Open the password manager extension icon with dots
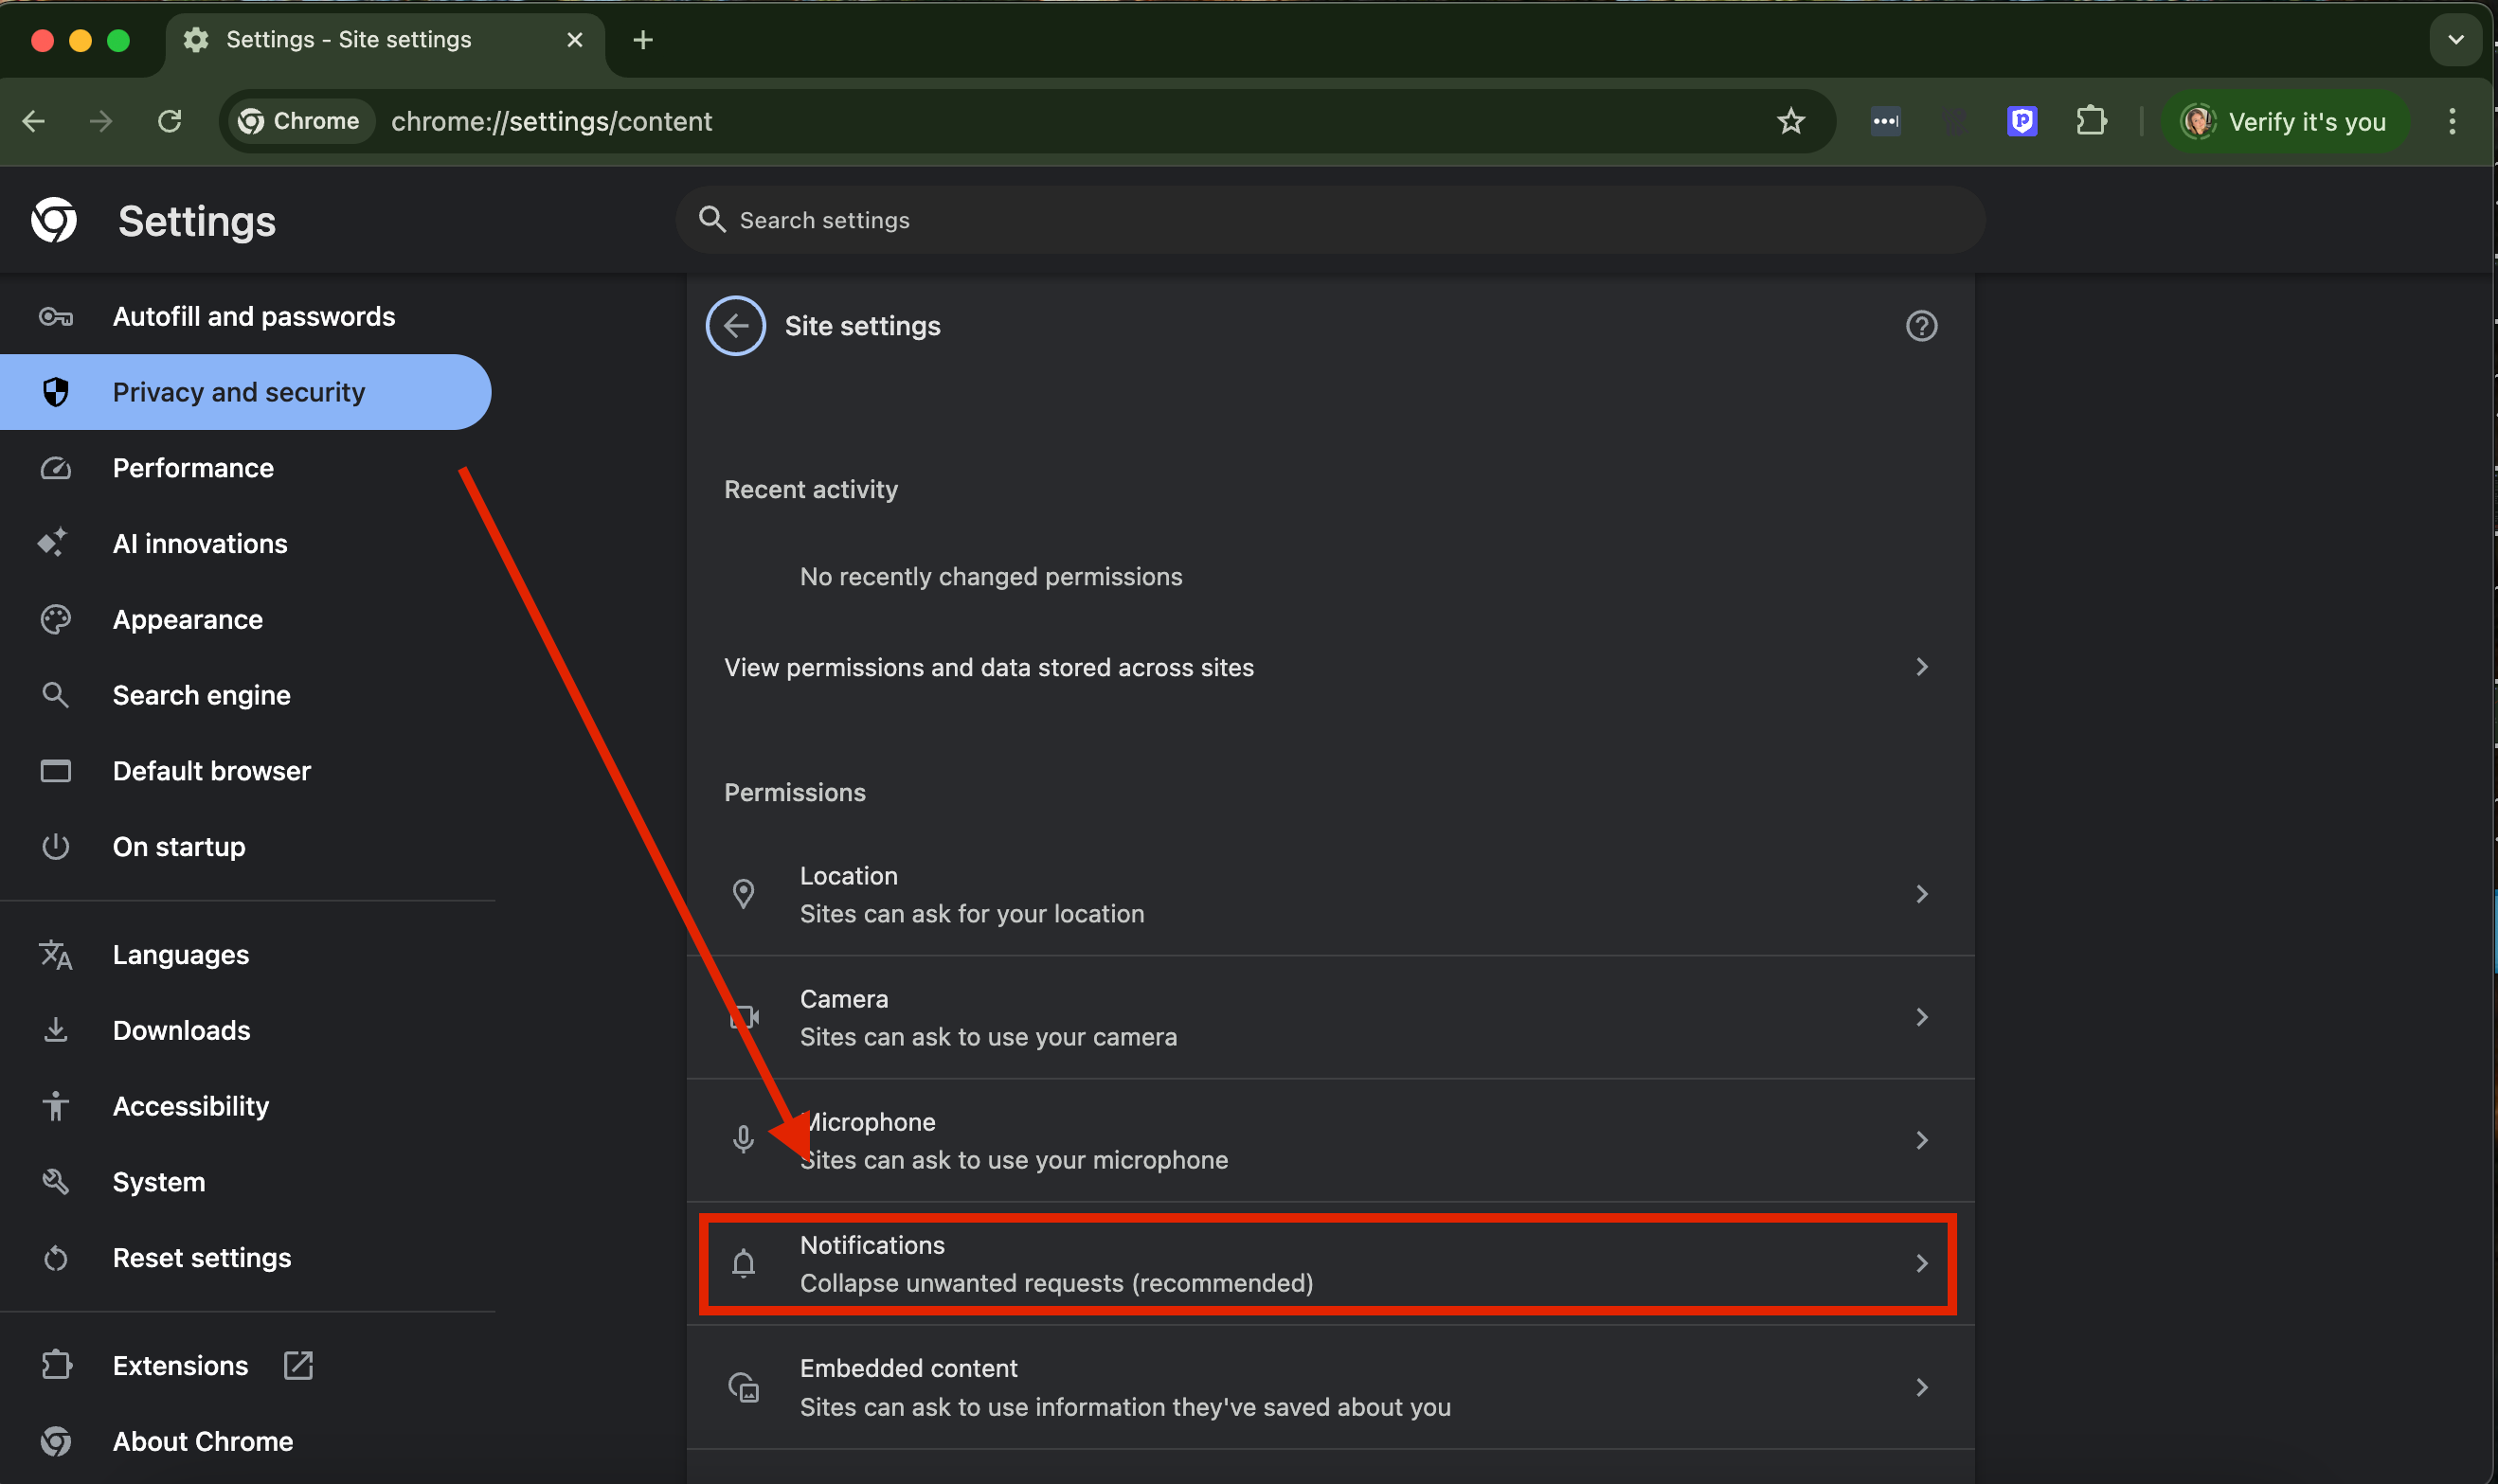 click(x=1885, y=121)
